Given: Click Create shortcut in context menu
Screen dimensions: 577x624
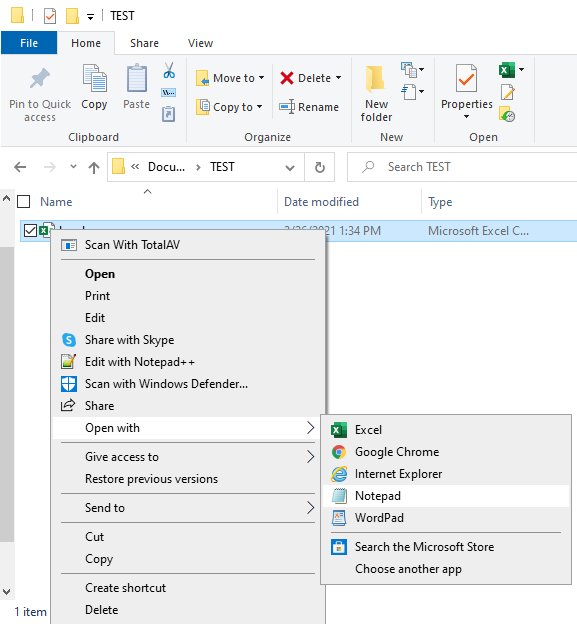Looking at the screenshot, I should 188,588.
